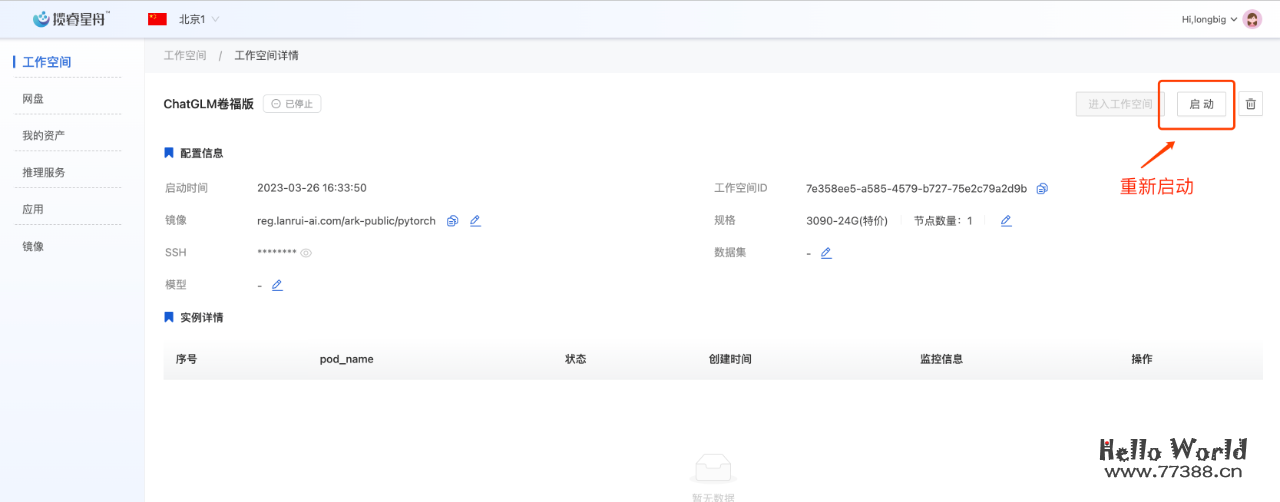Image resolution: width=1280 pixels, height=502 pixels.
Task: Open 推理服务 in the sidebar
Action: click(44, 172)
